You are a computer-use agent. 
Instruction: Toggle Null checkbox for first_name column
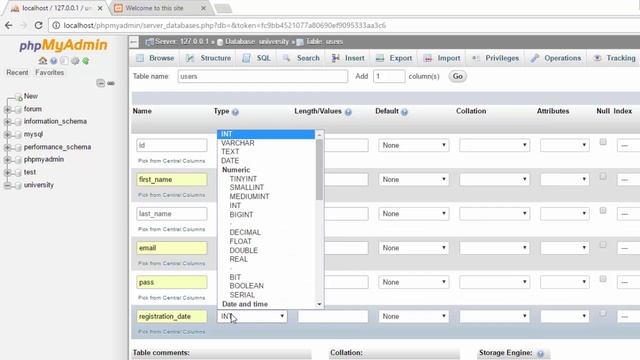(x=603, y=176)
